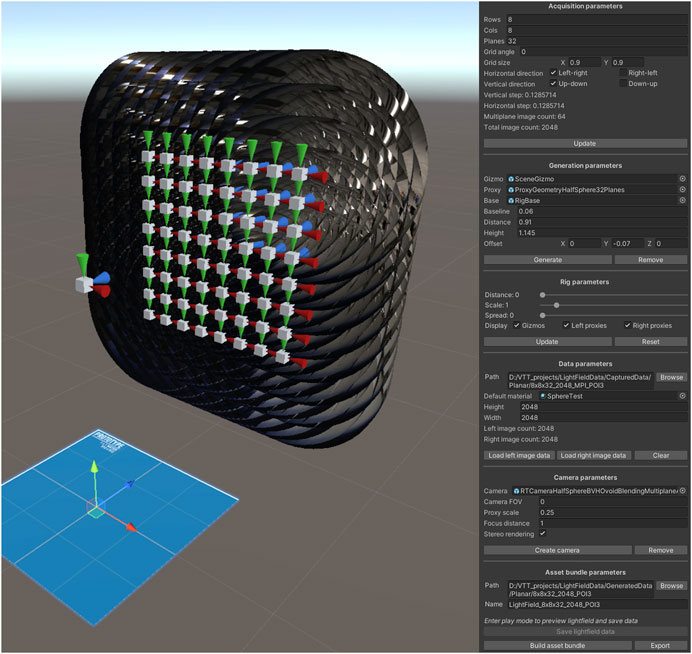Click the Grid angle input field
This screenshot has width=692, height=654.
coord(603,52)
